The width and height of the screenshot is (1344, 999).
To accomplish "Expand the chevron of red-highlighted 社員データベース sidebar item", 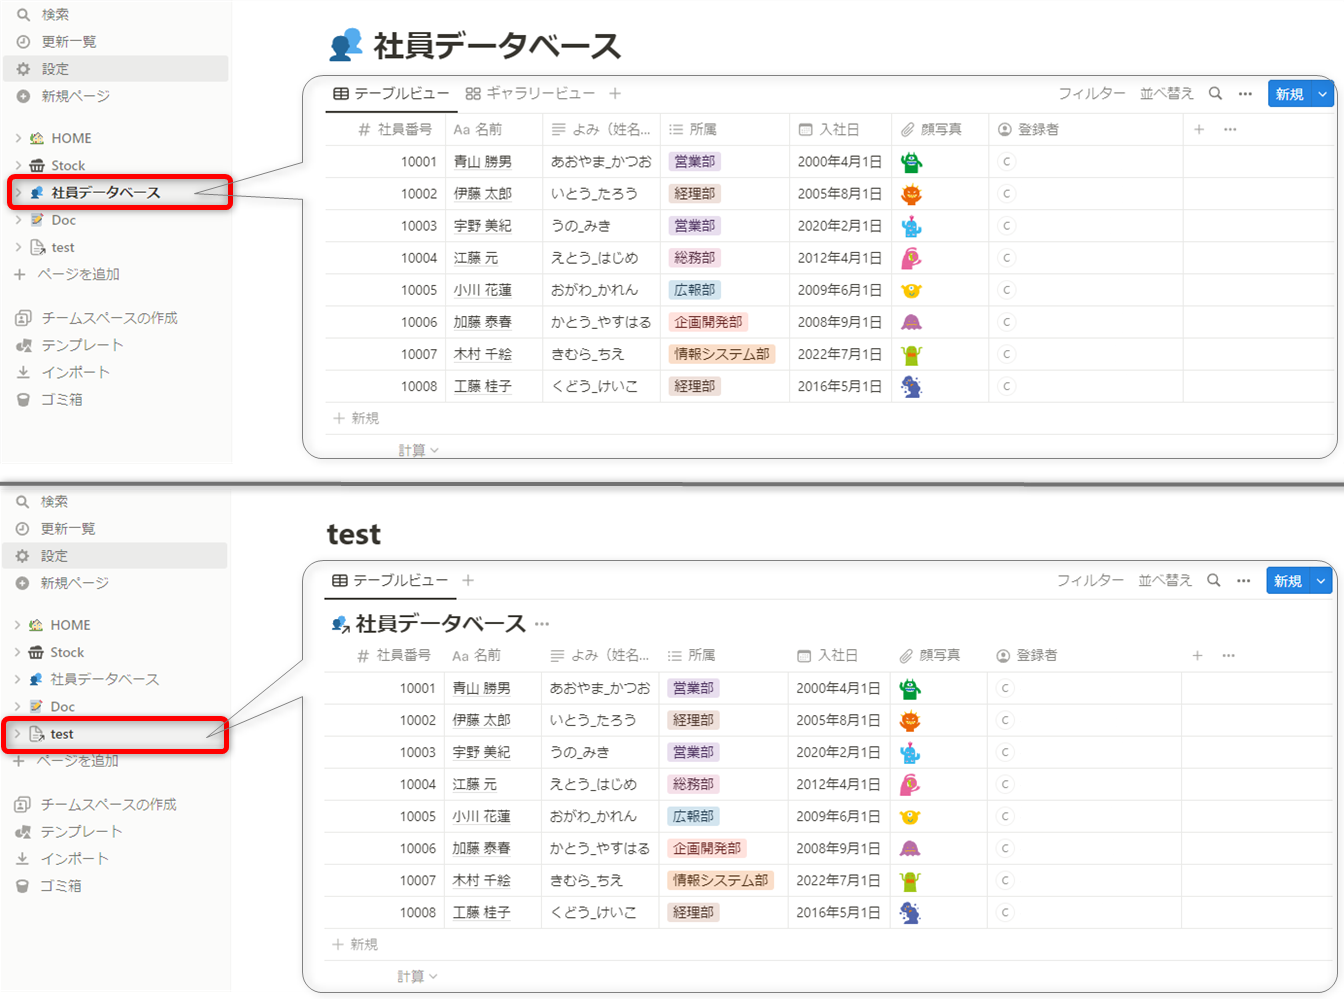I will tap(18, 193).
